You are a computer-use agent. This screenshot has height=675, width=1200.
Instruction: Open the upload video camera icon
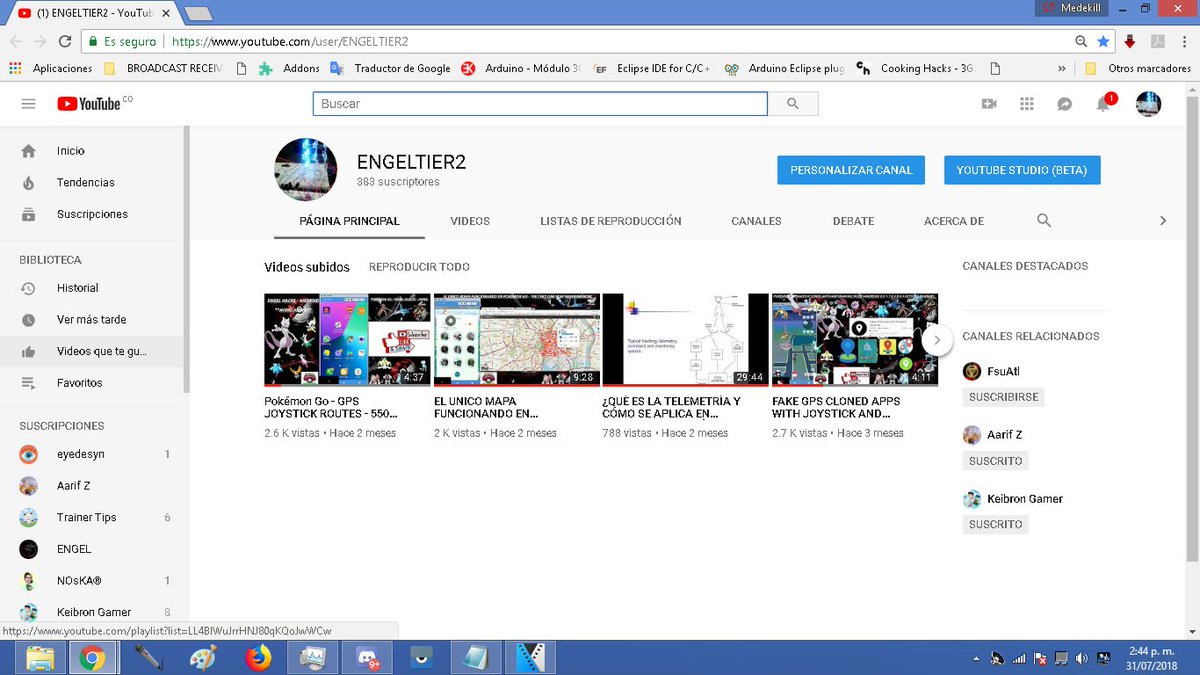point(989,104)
